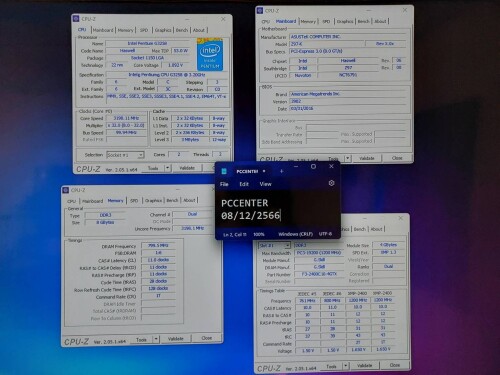Click the Notepad app icon in title bar
500x375 pixels.
click(224, 171)
